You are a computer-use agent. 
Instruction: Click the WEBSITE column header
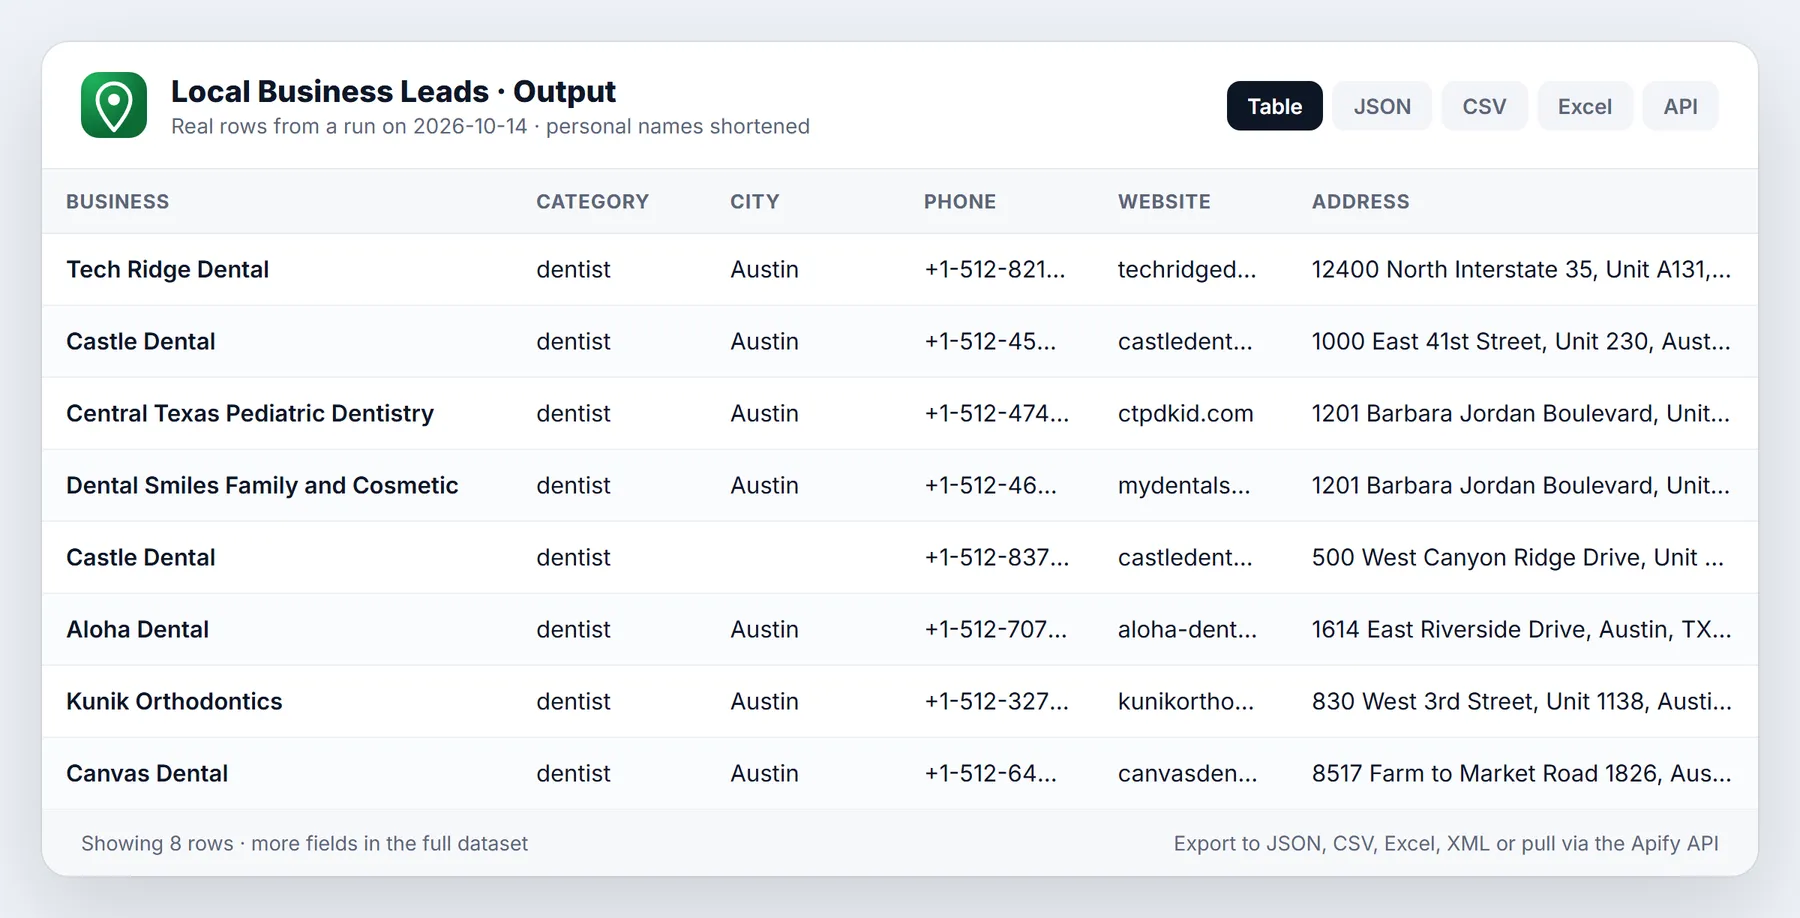1164,202
